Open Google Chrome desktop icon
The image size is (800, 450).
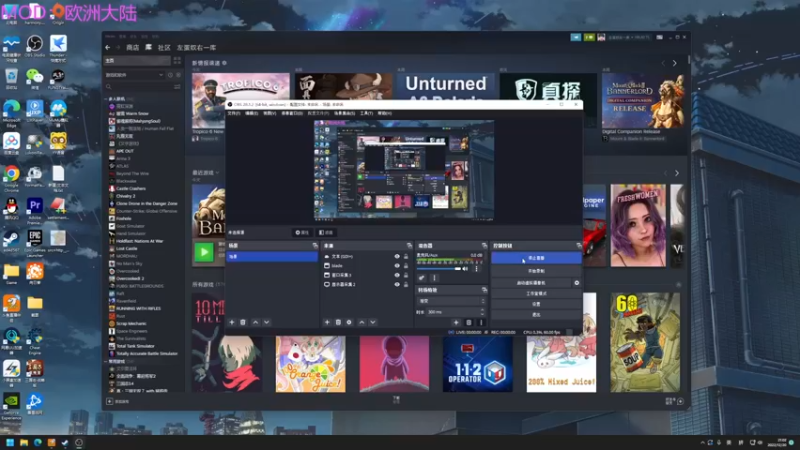(11, 177)
